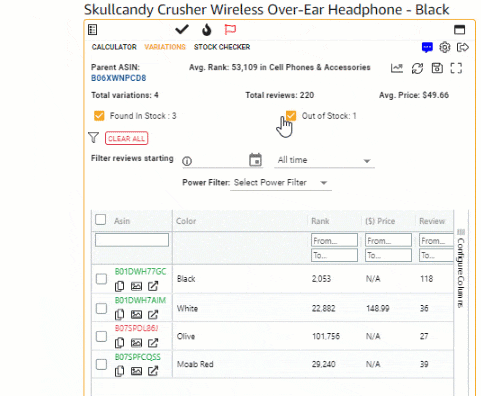Click the save data icon
The width and height of the screenshot is (481, 396).
(437, 68)
